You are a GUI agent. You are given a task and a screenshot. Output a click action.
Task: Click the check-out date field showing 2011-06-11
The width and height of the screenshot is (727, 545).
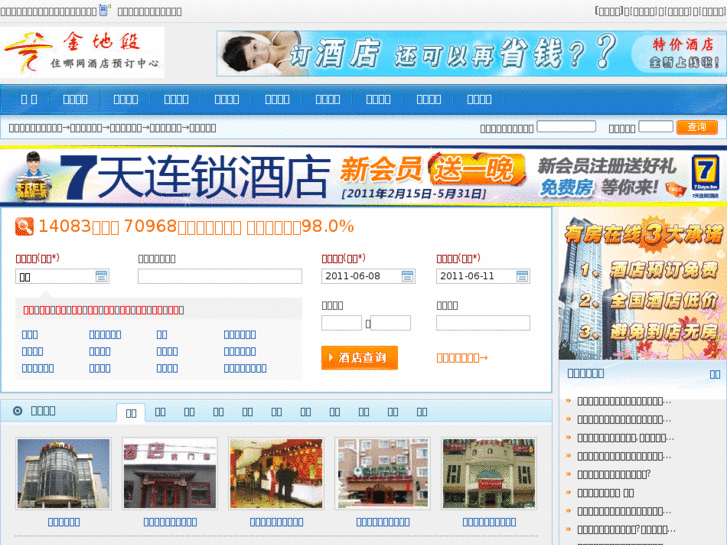point(483,276)
